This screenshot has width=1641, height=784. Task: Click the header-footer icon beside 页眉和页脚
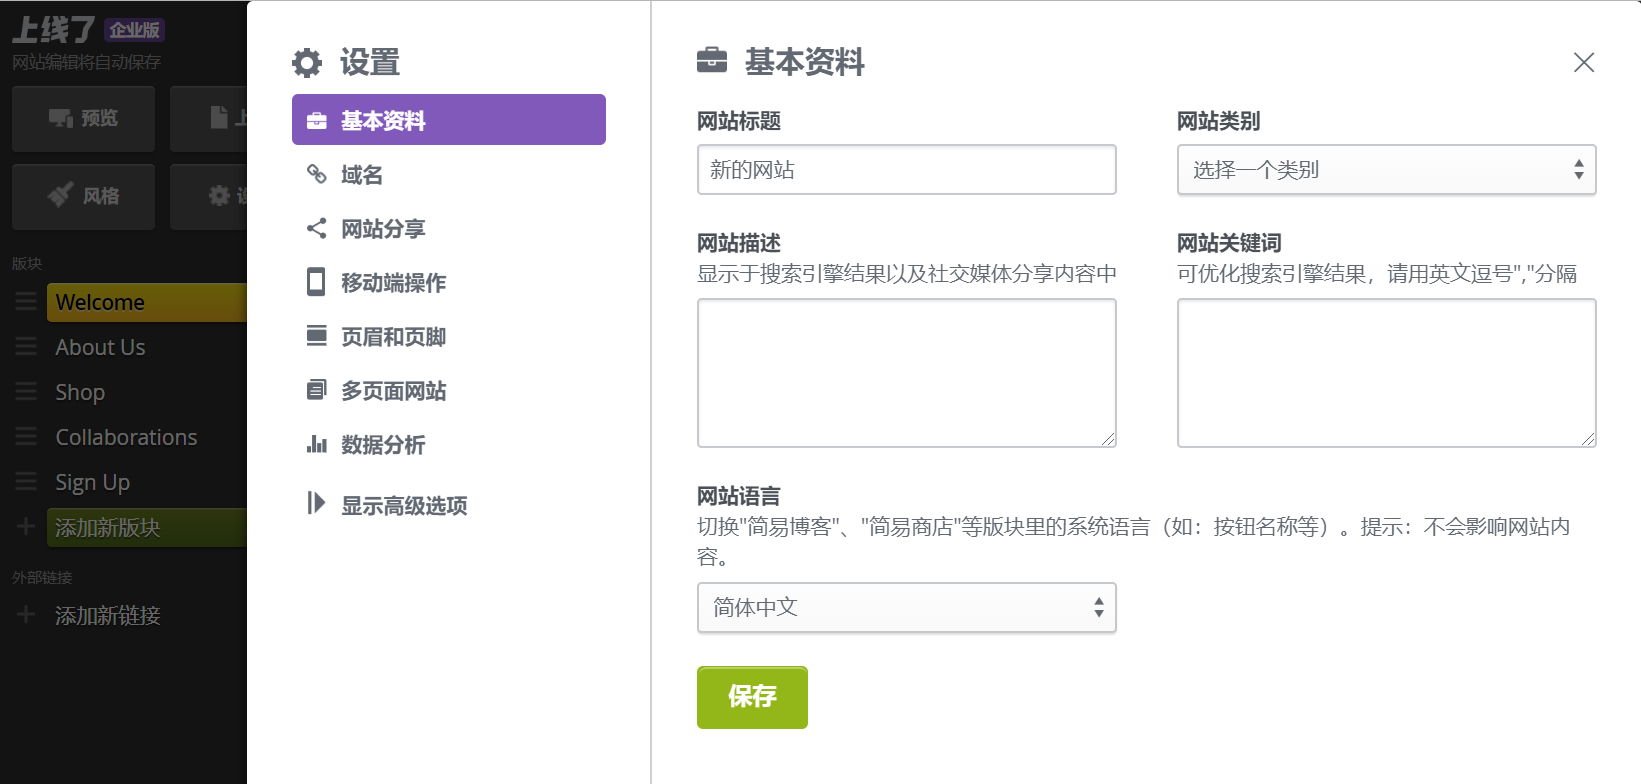(317, 336)
